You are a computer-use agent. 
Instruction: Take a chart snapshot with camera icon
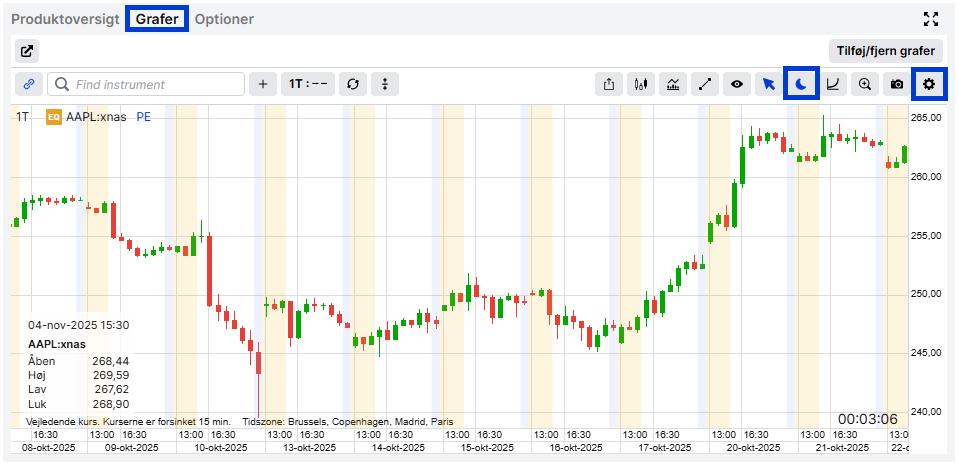coord(897,85)
